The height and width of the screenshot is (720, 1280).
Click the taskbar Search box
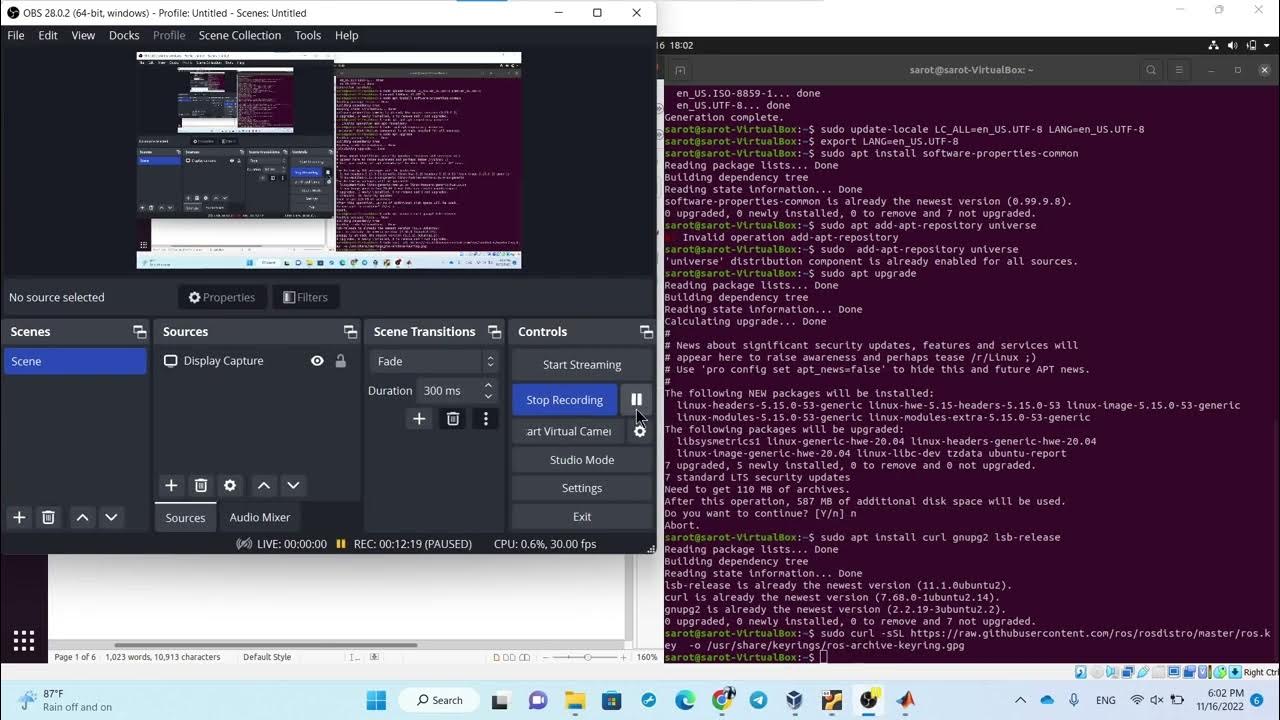point(441,700)
